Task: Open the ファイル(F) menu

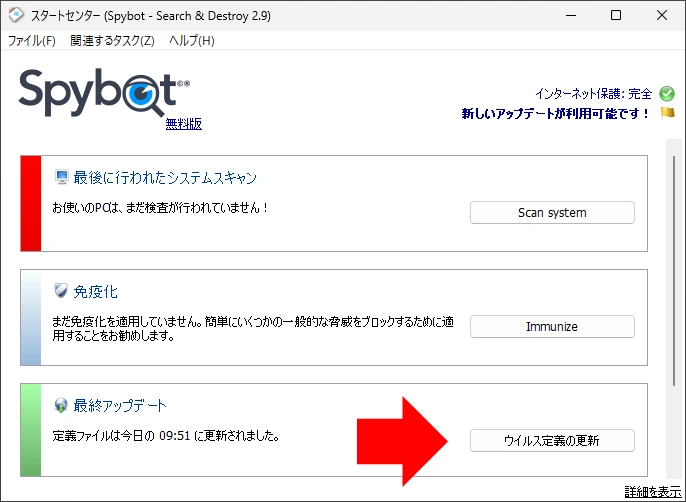Action: (x=32, y=41)
